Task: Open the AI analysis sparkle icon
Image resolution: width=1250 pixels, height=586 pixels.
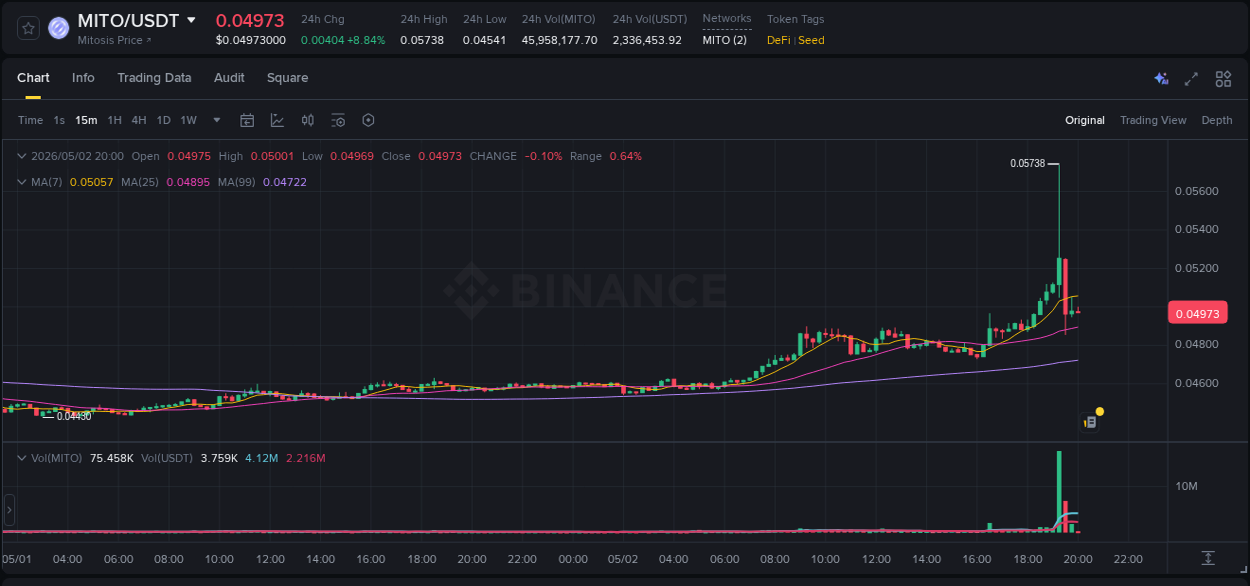Action: point(1161,78)
